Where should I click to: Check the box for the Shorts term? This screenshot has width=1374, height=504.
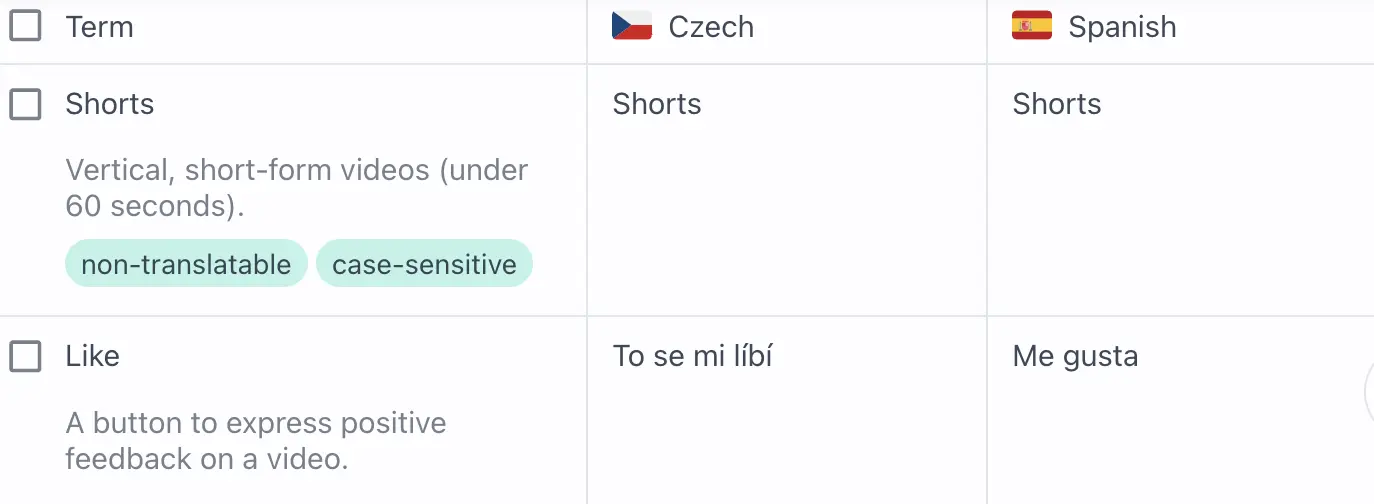(25, 104)
